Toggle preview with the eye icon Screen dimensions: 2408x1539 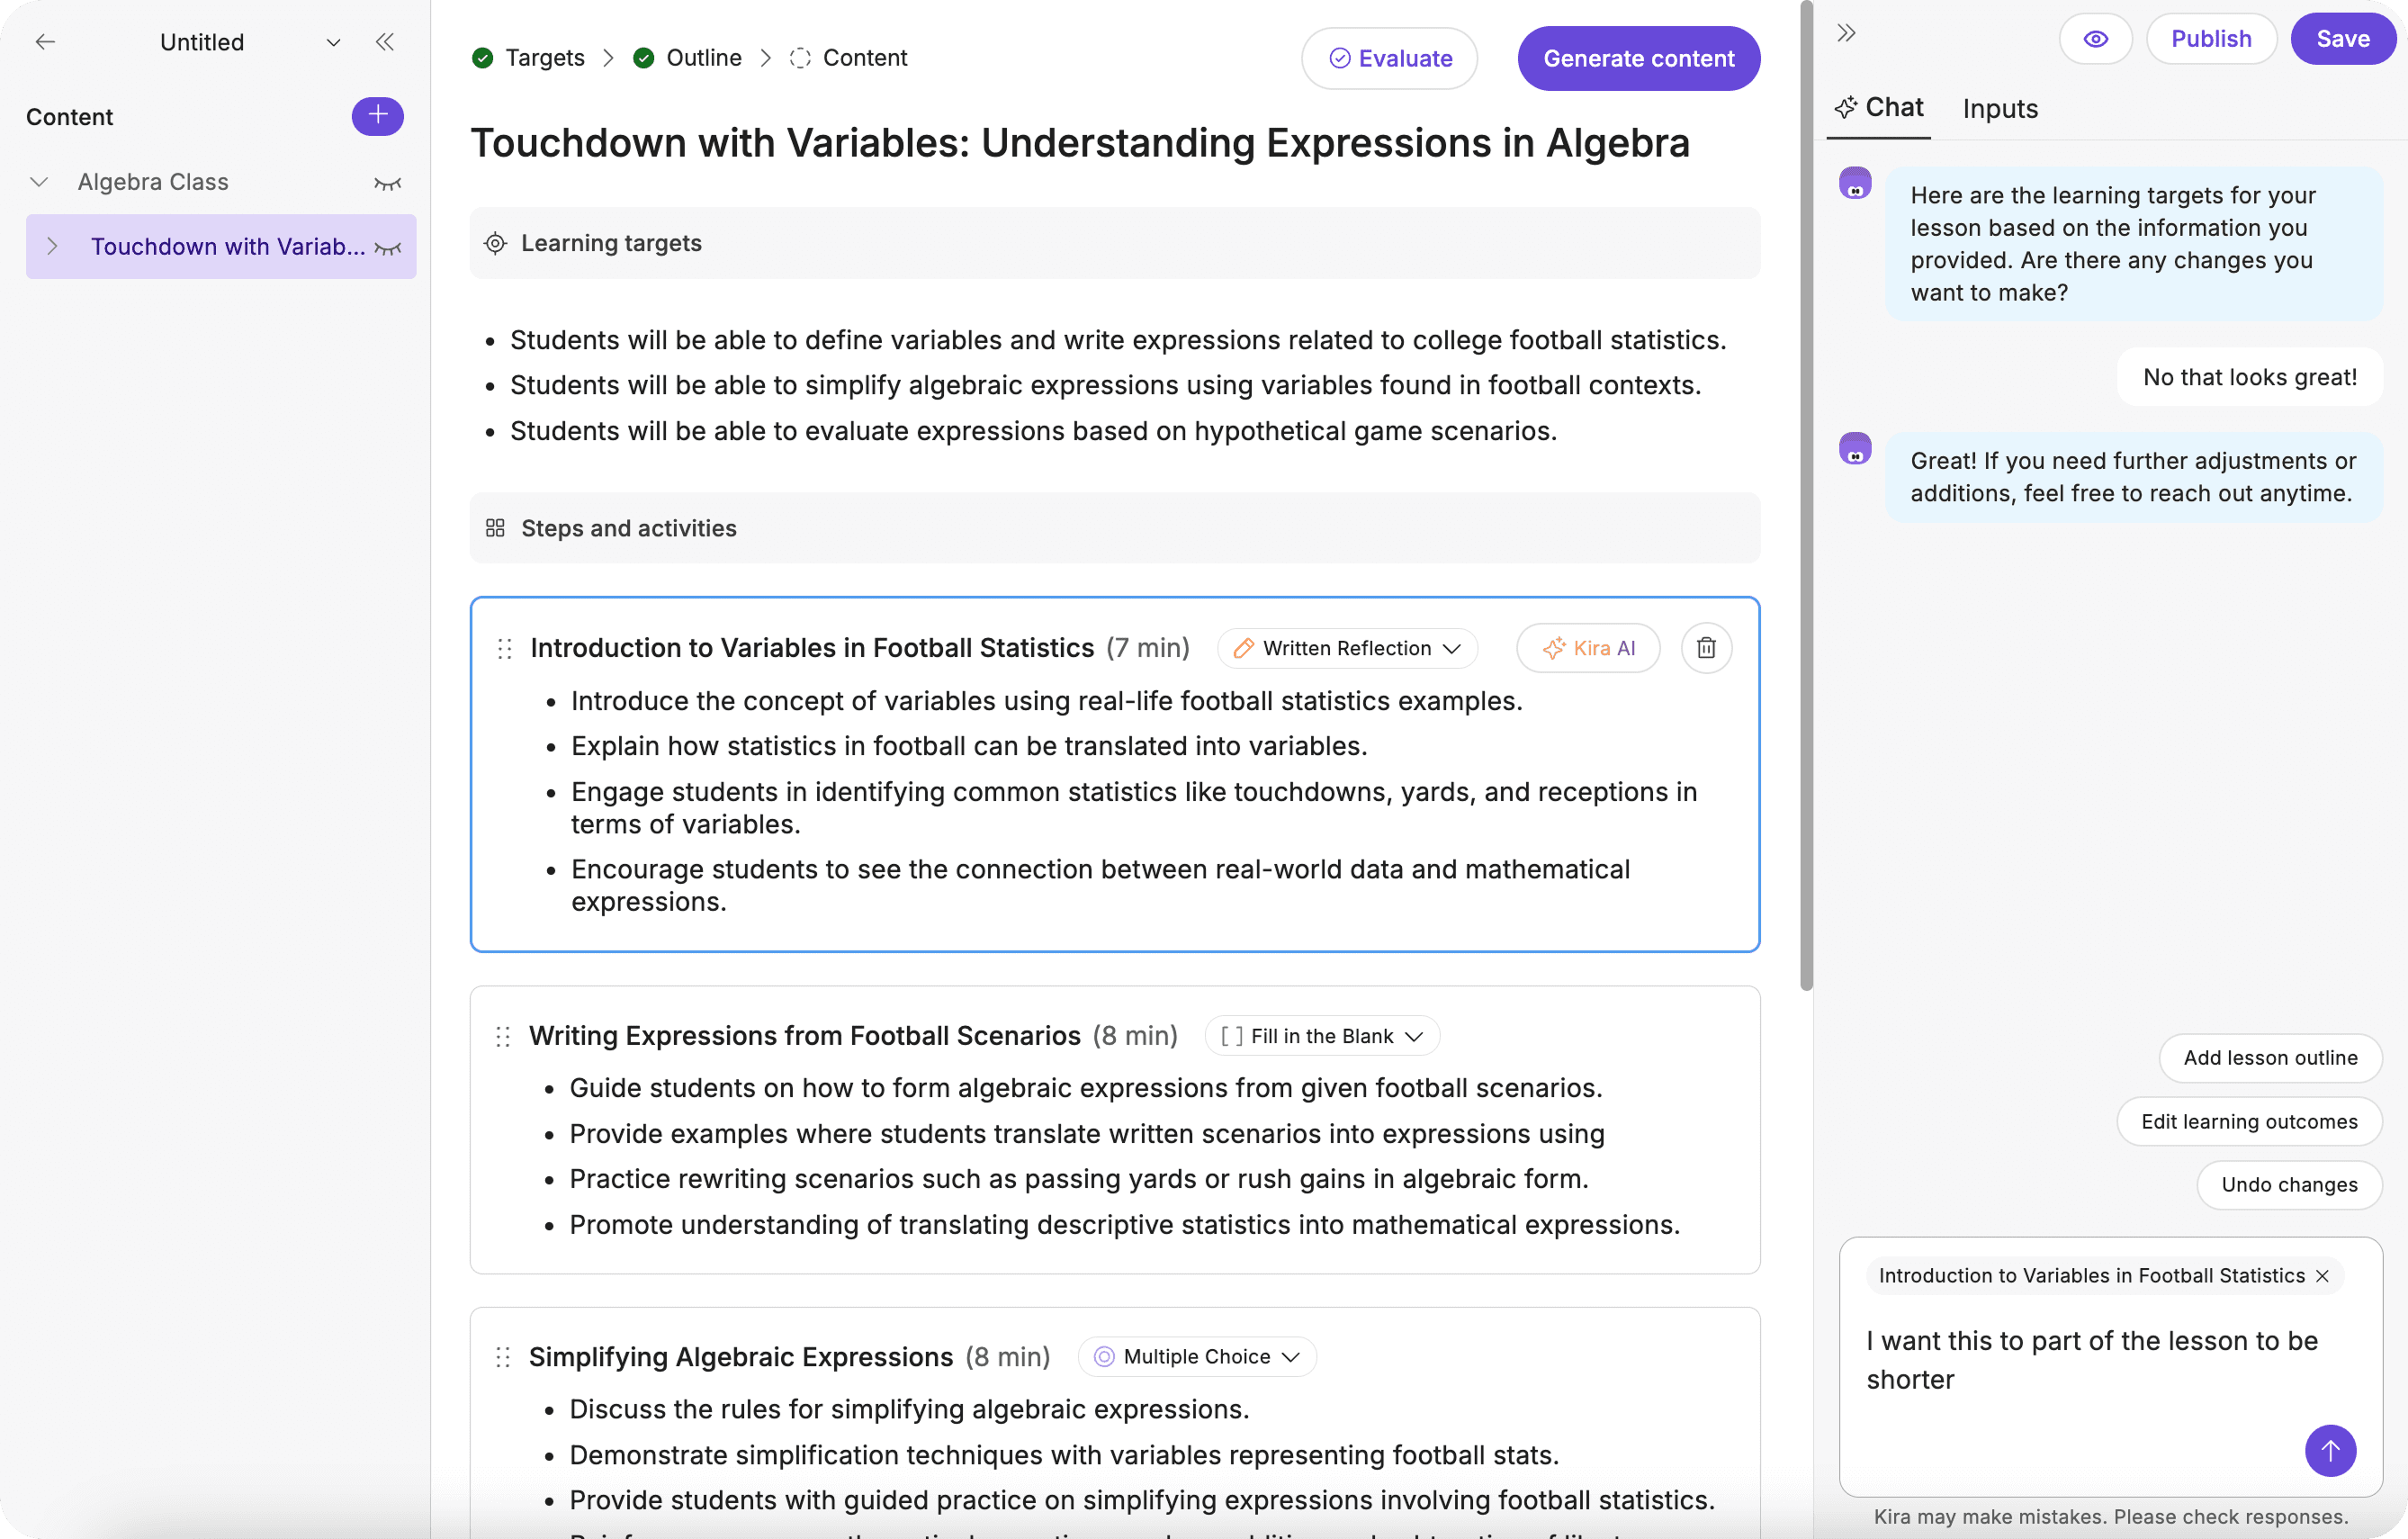pos(2095,39)
